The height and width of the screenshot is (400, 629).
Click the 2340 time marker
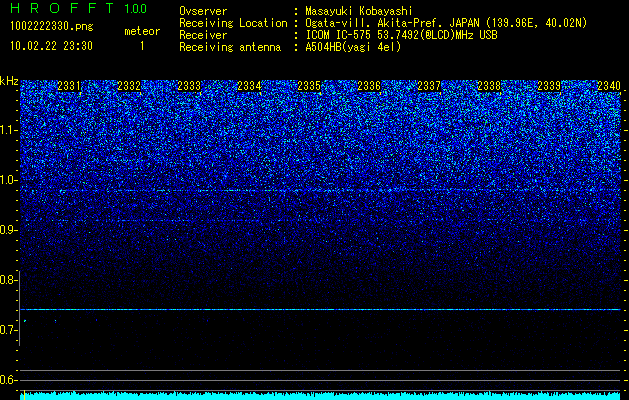(609, 86)
